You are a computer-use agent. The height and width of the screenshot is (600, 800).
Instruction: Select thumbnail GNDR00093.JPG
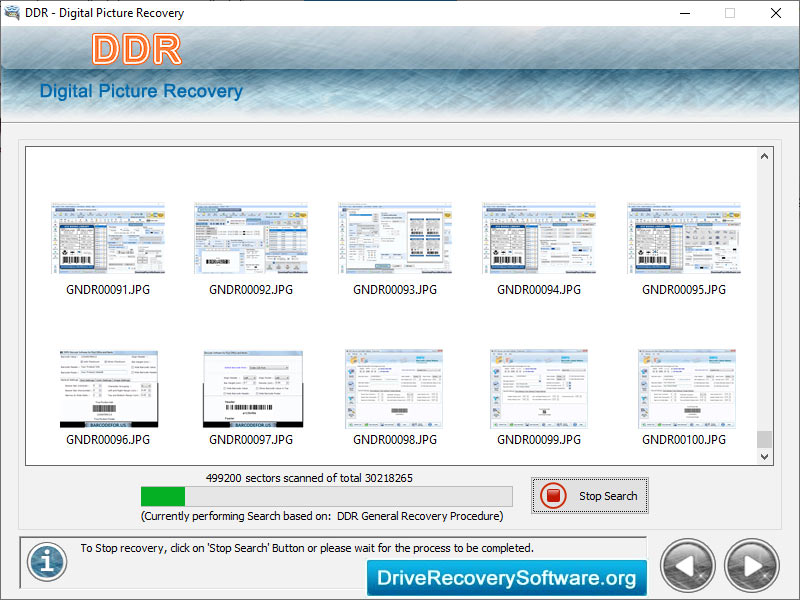point(395,238)
